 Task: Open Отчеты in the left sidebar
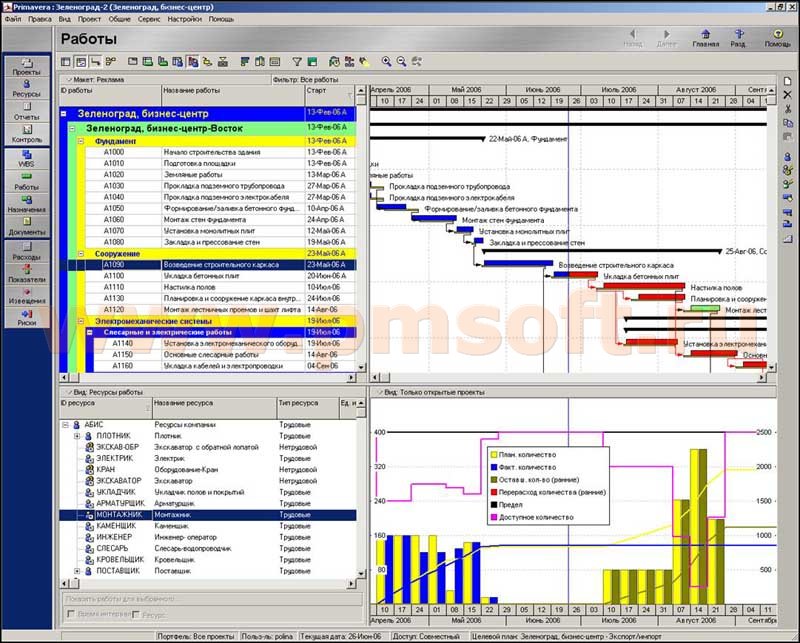point(27,111)
